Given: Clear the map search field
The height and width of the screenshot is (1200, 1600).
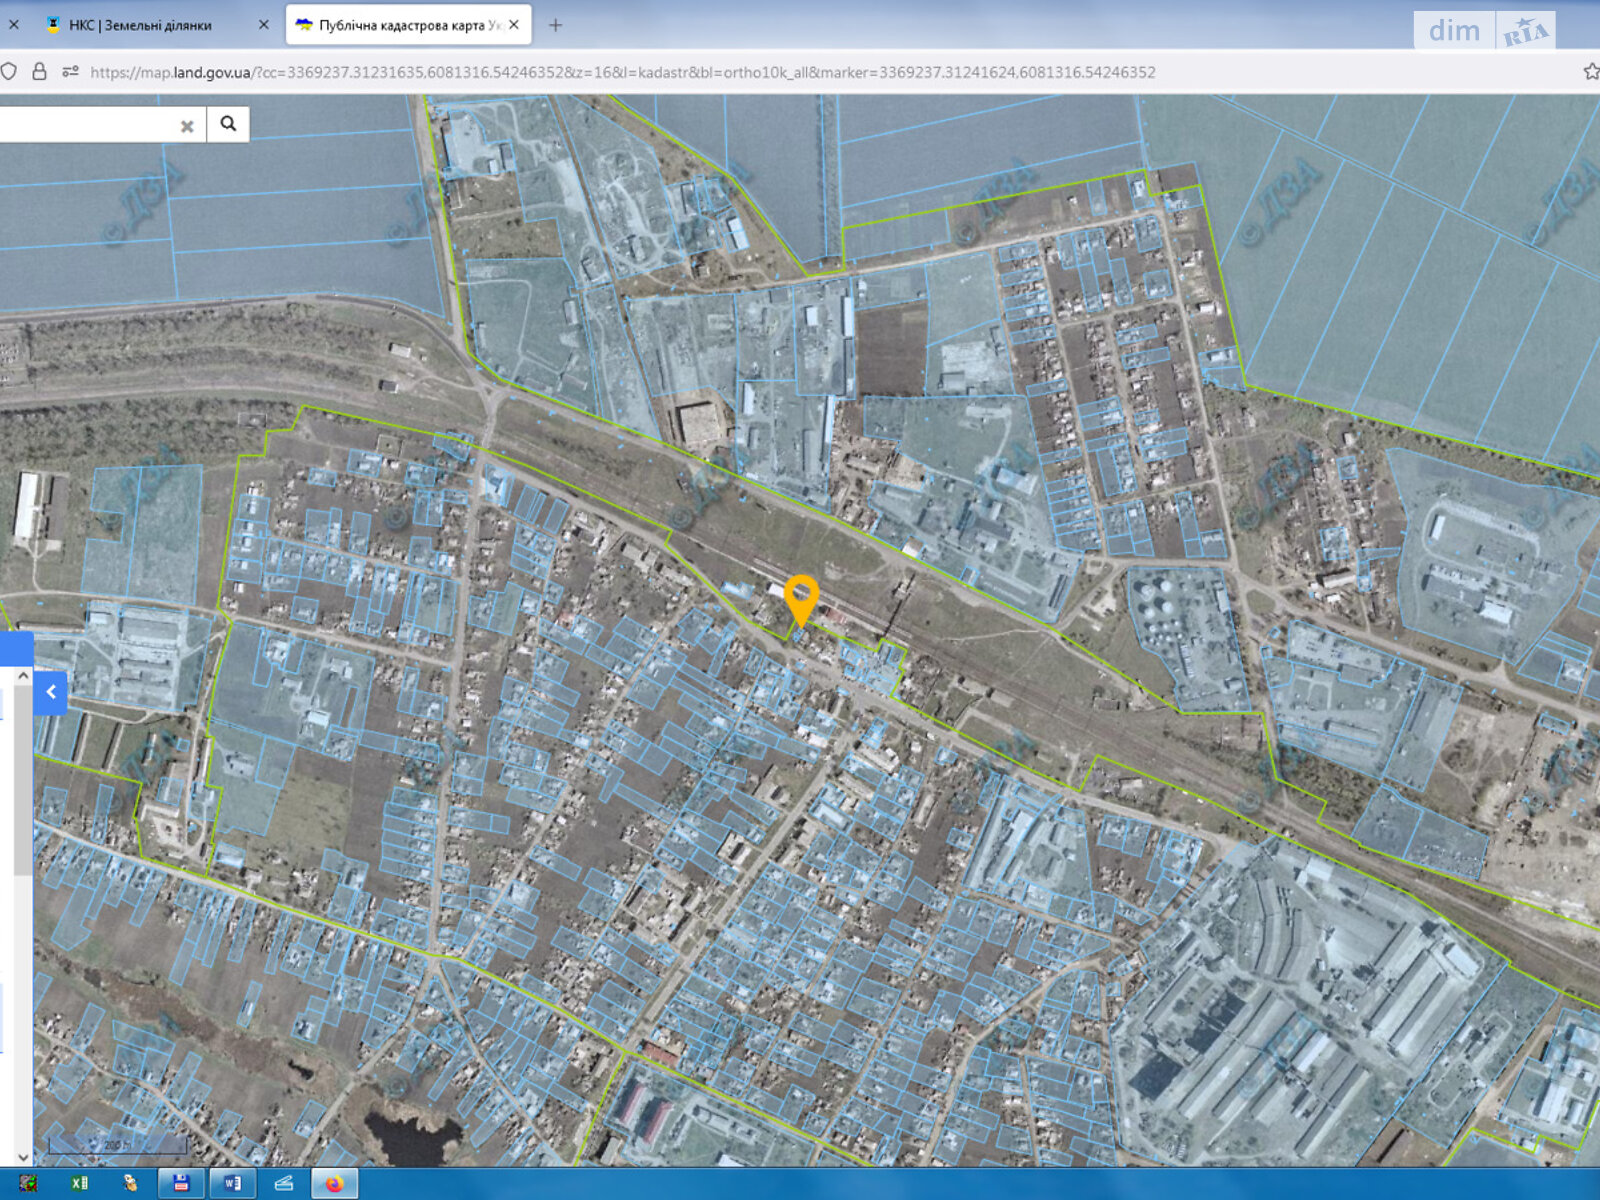Looking at the screenshot, I should click(186, 126).
